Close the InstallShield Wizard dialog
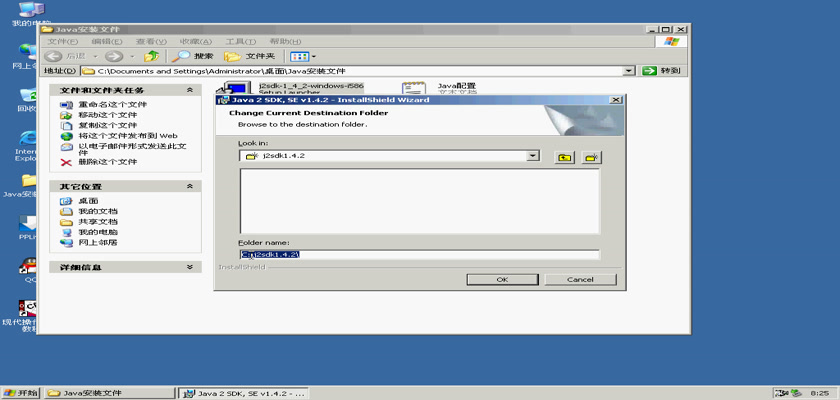Viewport: 840px width, 400px height. click(616, 100)
